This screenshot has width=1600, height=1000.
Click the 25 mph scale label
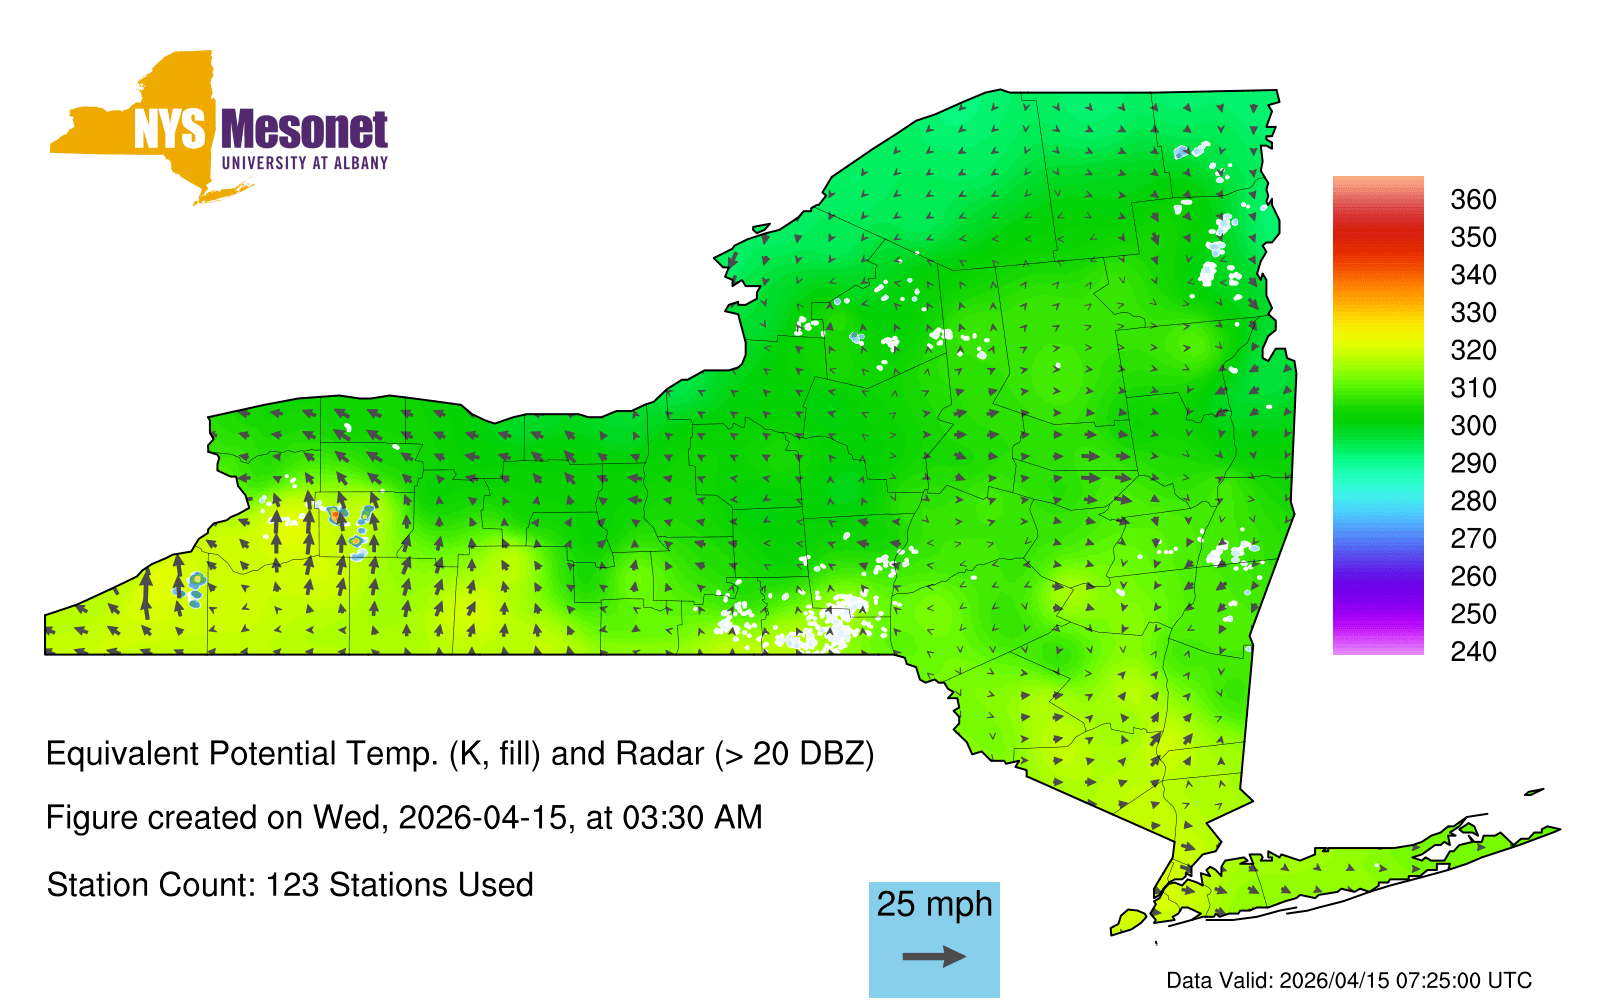(x=934, y=904)
